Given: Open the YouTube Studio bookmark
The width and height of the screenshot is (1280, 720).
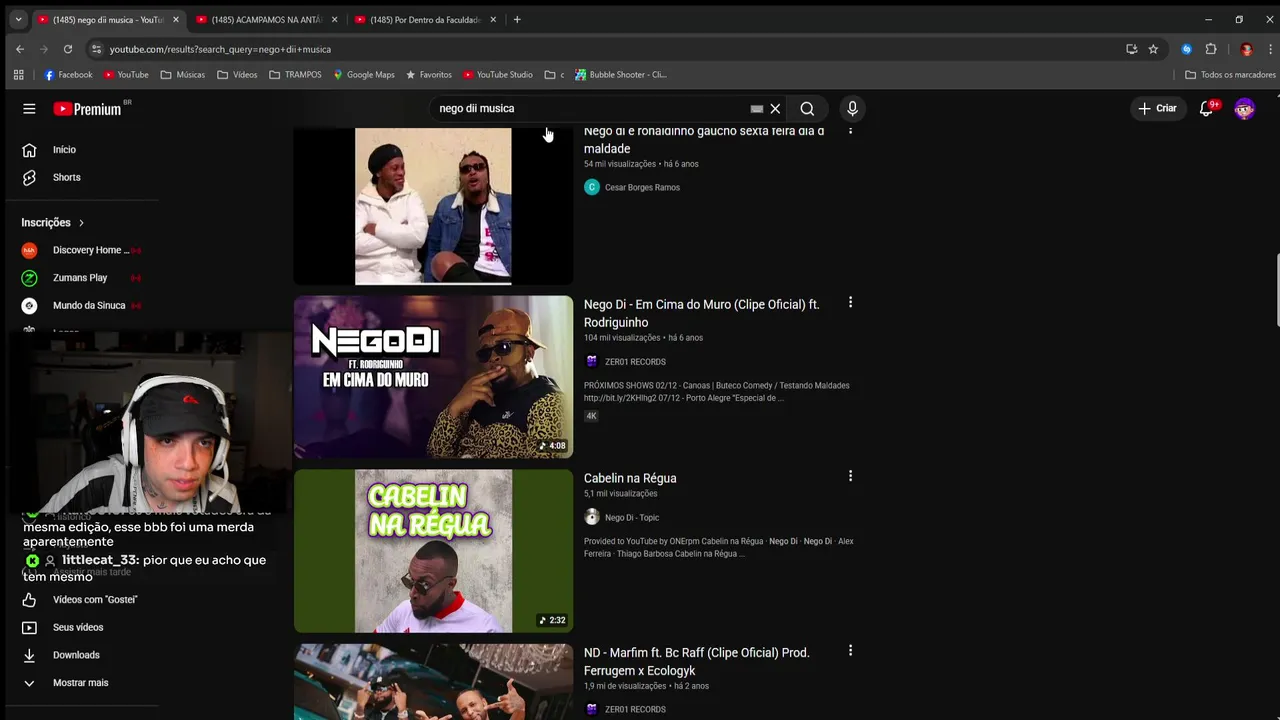Looking at the screenshot, I should (x=497, y=74).
